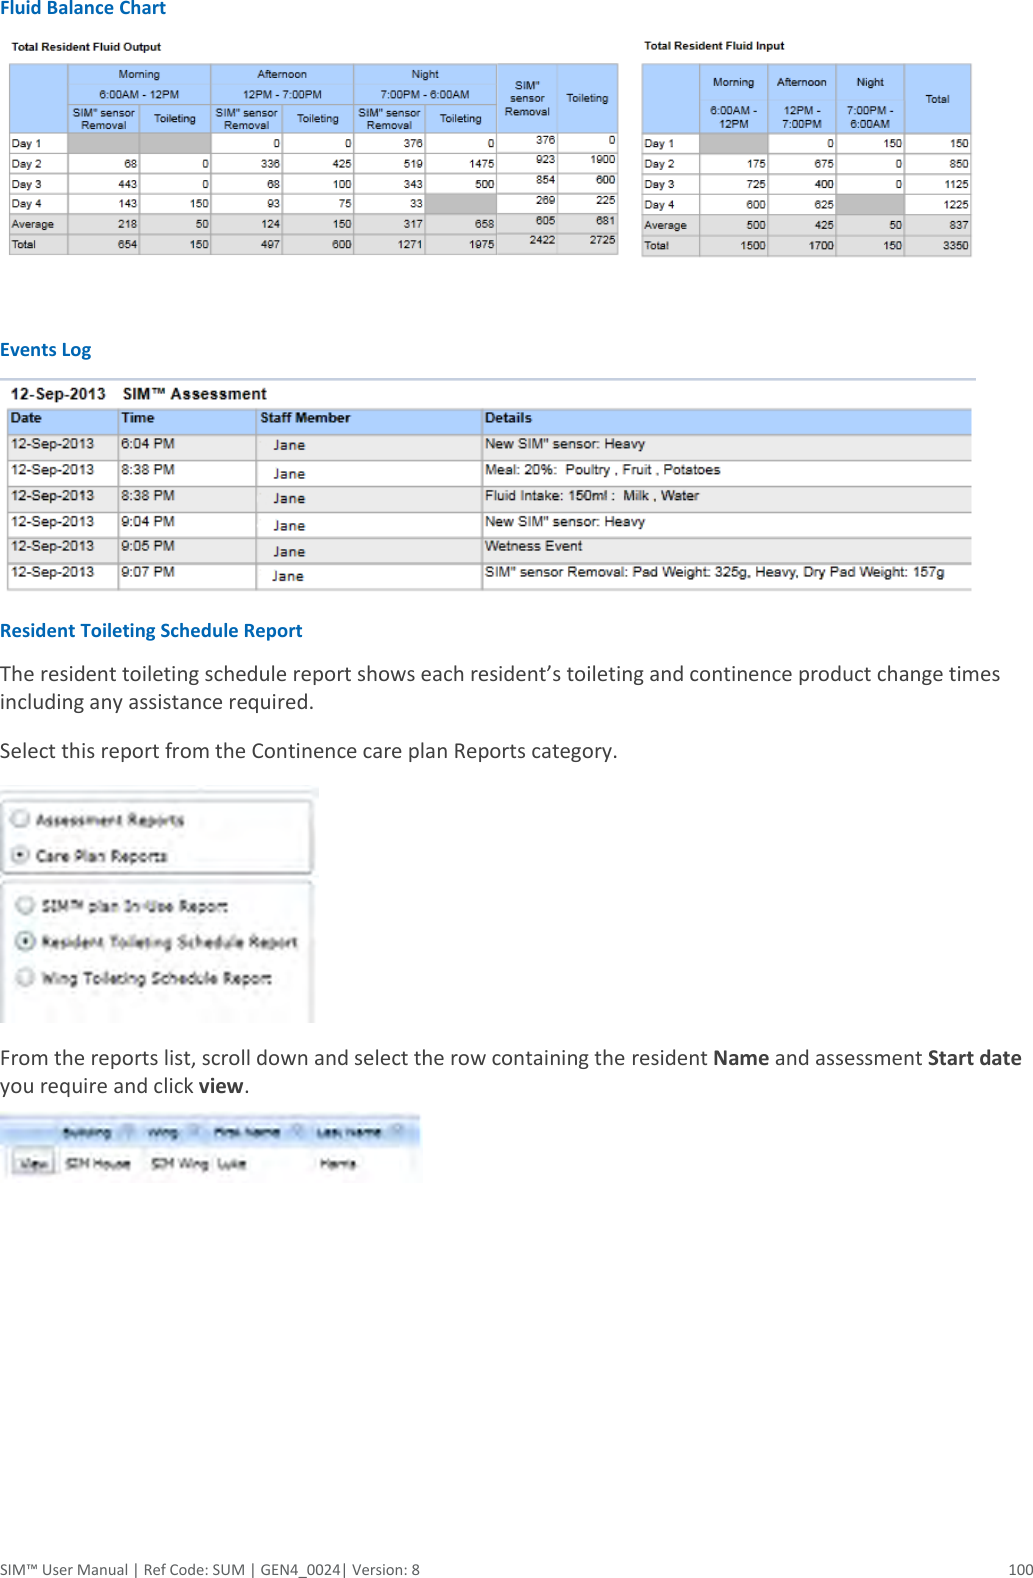This screenshot has width=1033, height=1578.
Task: Click the 'Wetness Event' details cell
Action: click(533, 546)
